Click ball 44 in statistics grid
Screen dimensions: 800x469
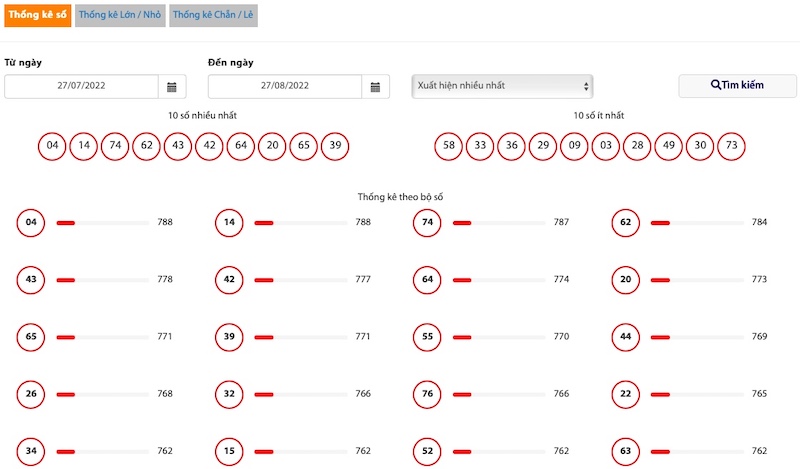point(626,337)
